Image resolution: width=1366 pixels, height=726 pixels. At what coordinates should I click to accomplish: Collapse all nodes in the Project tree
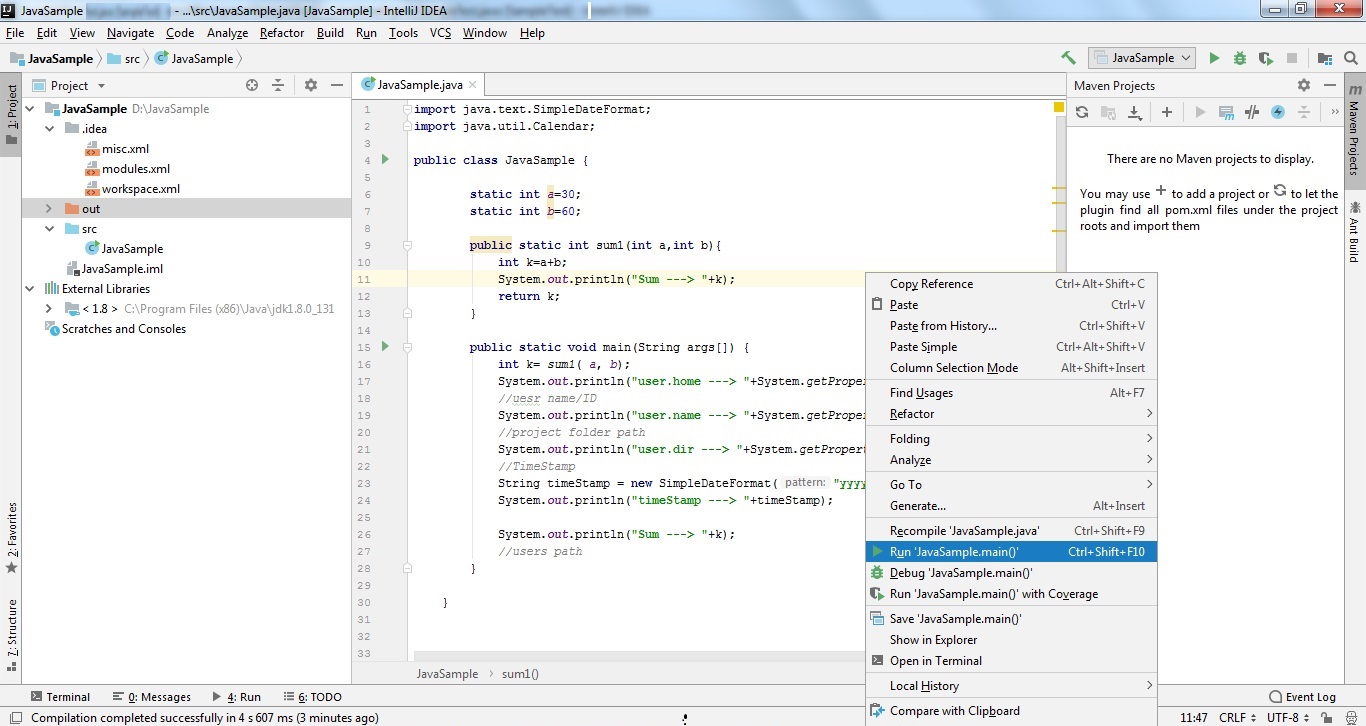click(278, 85)
